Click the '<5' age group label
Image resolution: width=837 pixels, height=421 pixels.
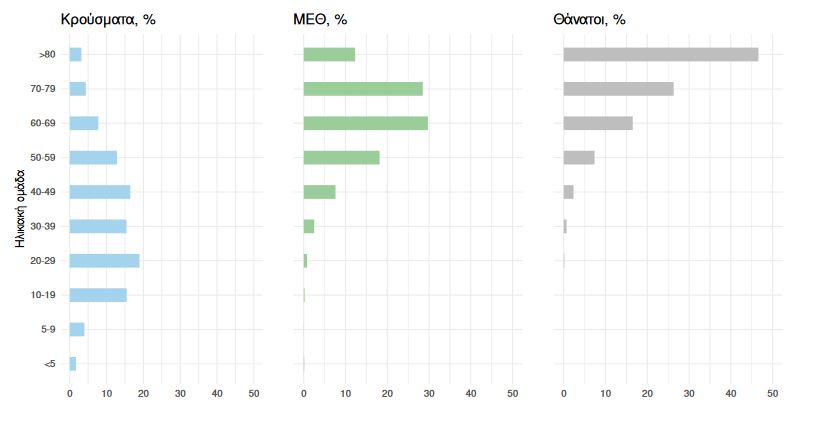click(x=50, y=364)
